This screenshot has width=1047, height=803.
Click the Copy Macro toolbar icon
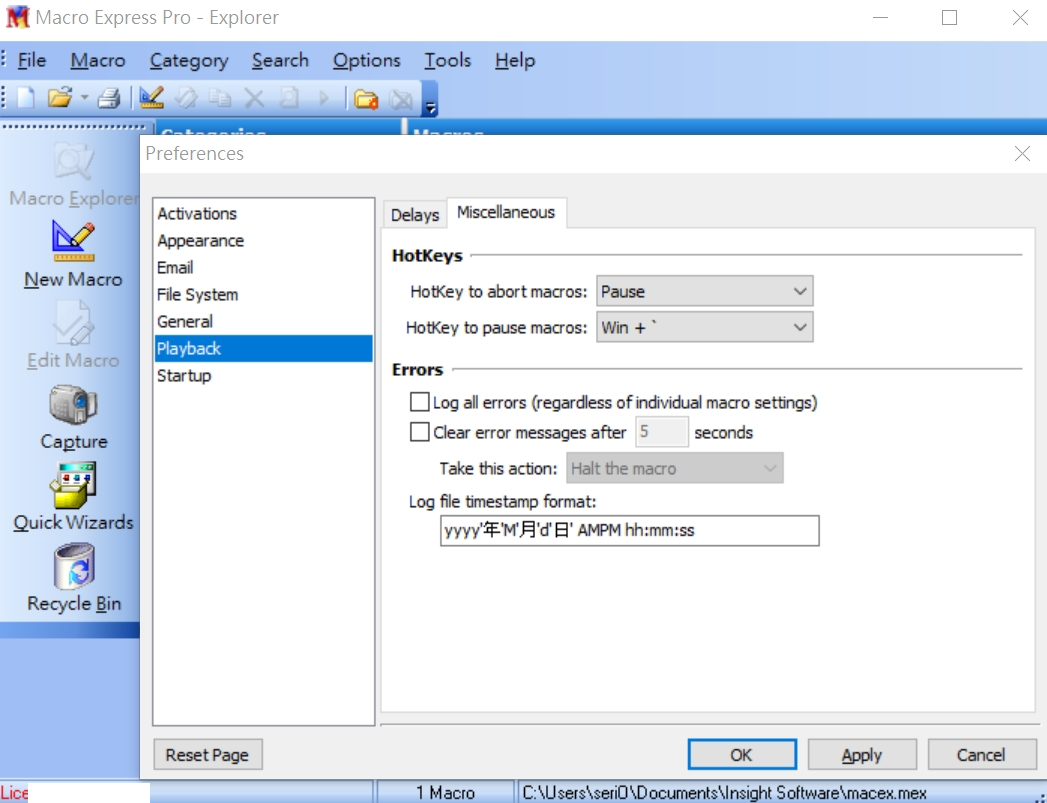click(220, 98)
